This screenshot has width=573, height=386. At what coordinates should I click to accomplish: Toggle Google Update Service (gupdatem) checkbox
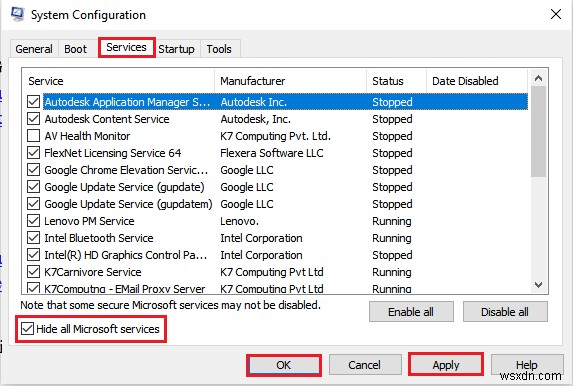pos(34,204)
